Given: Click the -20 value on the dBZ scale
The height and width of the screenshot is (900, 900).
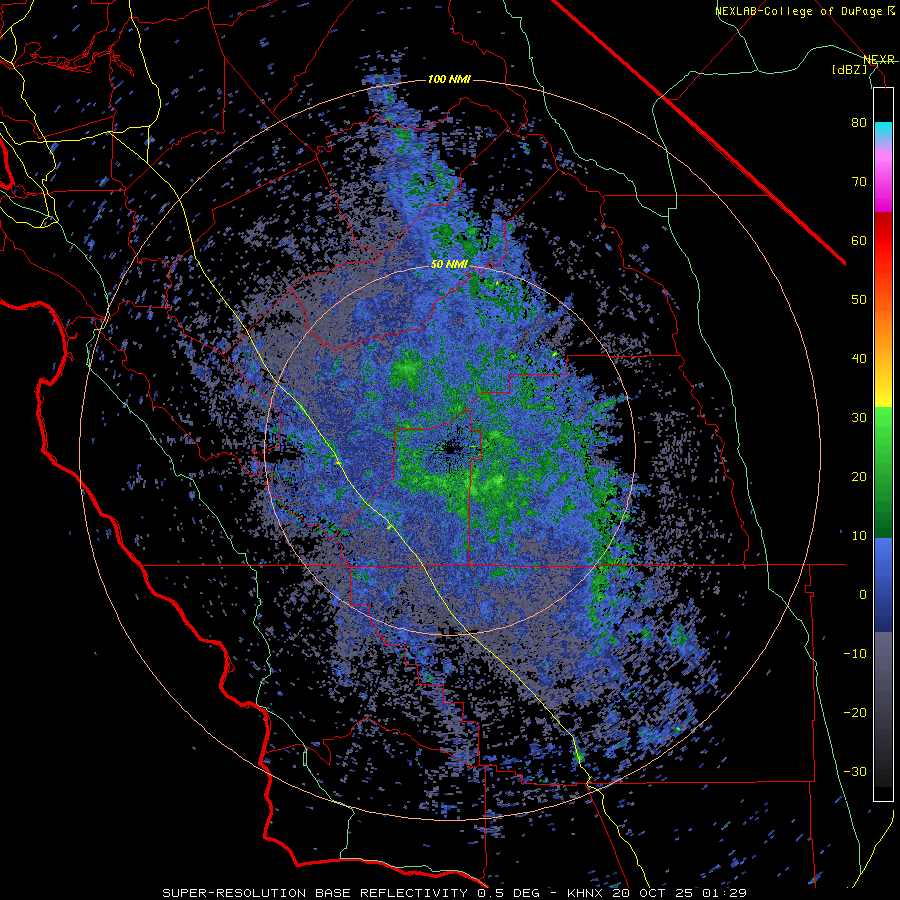Looking at the screenshot, I should pyautogui.click(x=855, y=713).
